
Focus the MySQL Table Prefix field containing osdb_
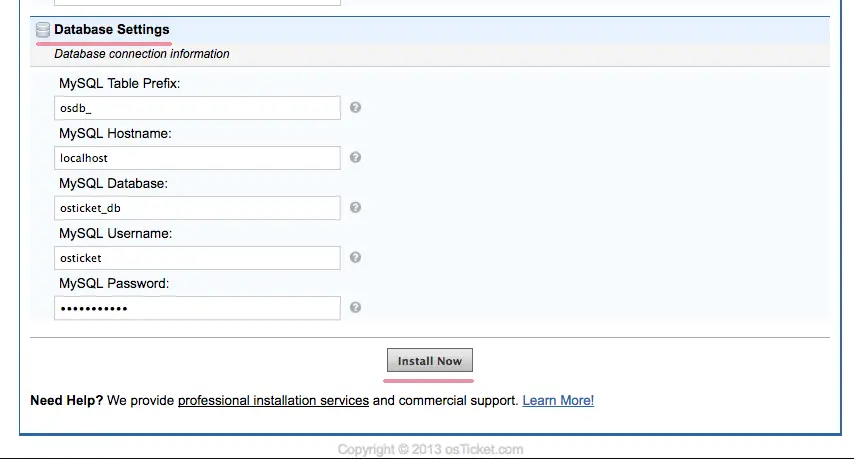click(x=197, y=108)
